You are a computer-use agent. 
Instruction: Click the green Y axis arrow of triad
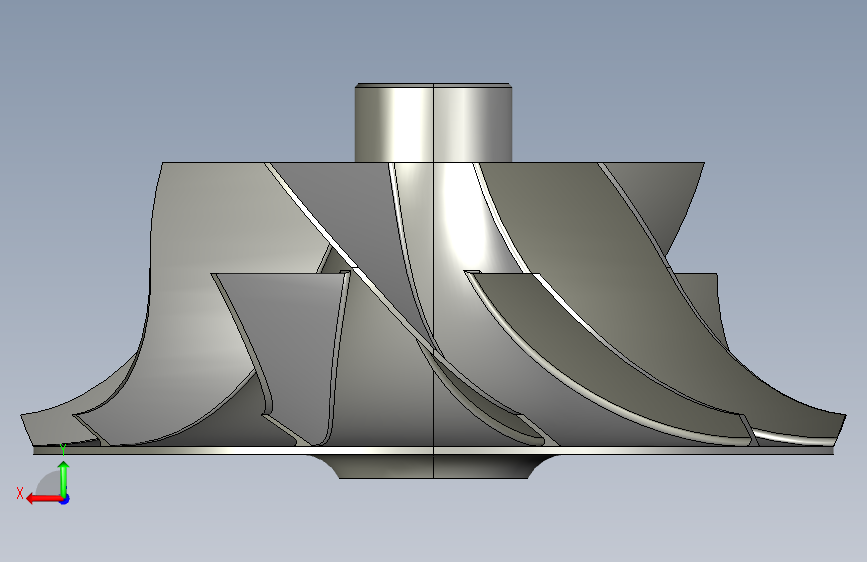tap(64, 479)
